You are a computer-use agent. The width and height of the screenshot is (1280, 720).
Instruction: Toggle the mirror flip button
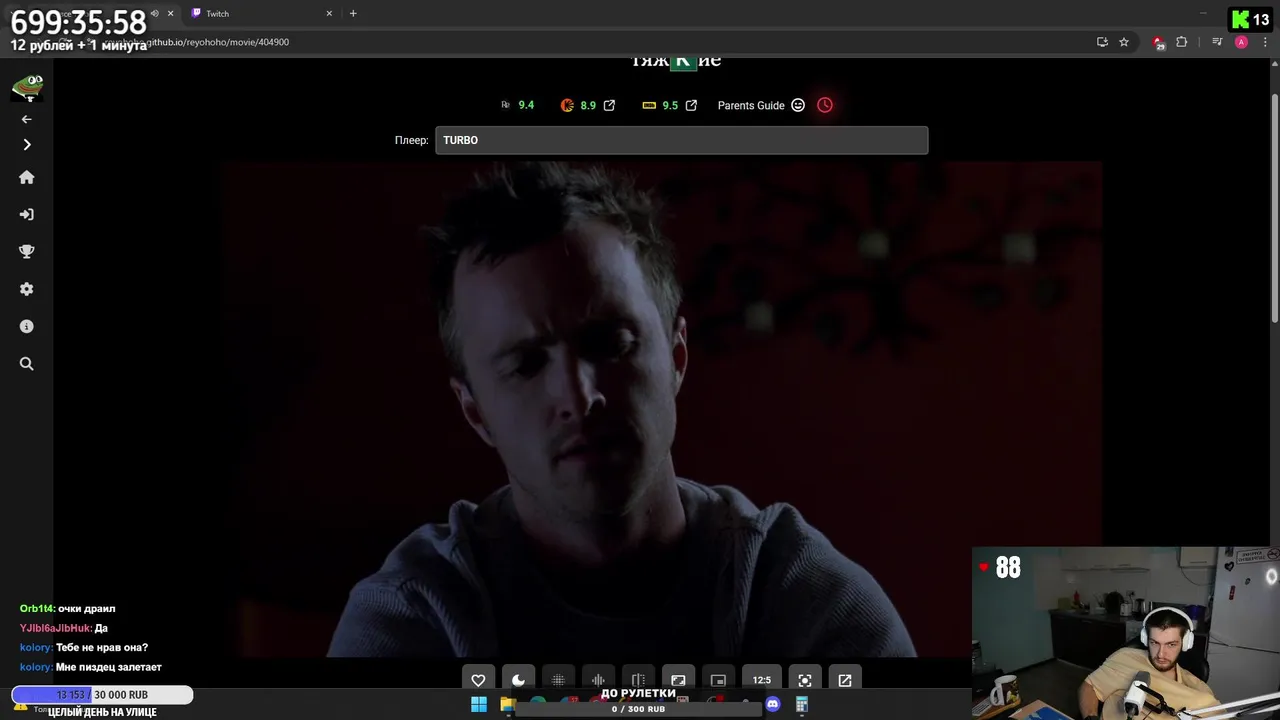[638, 680]
